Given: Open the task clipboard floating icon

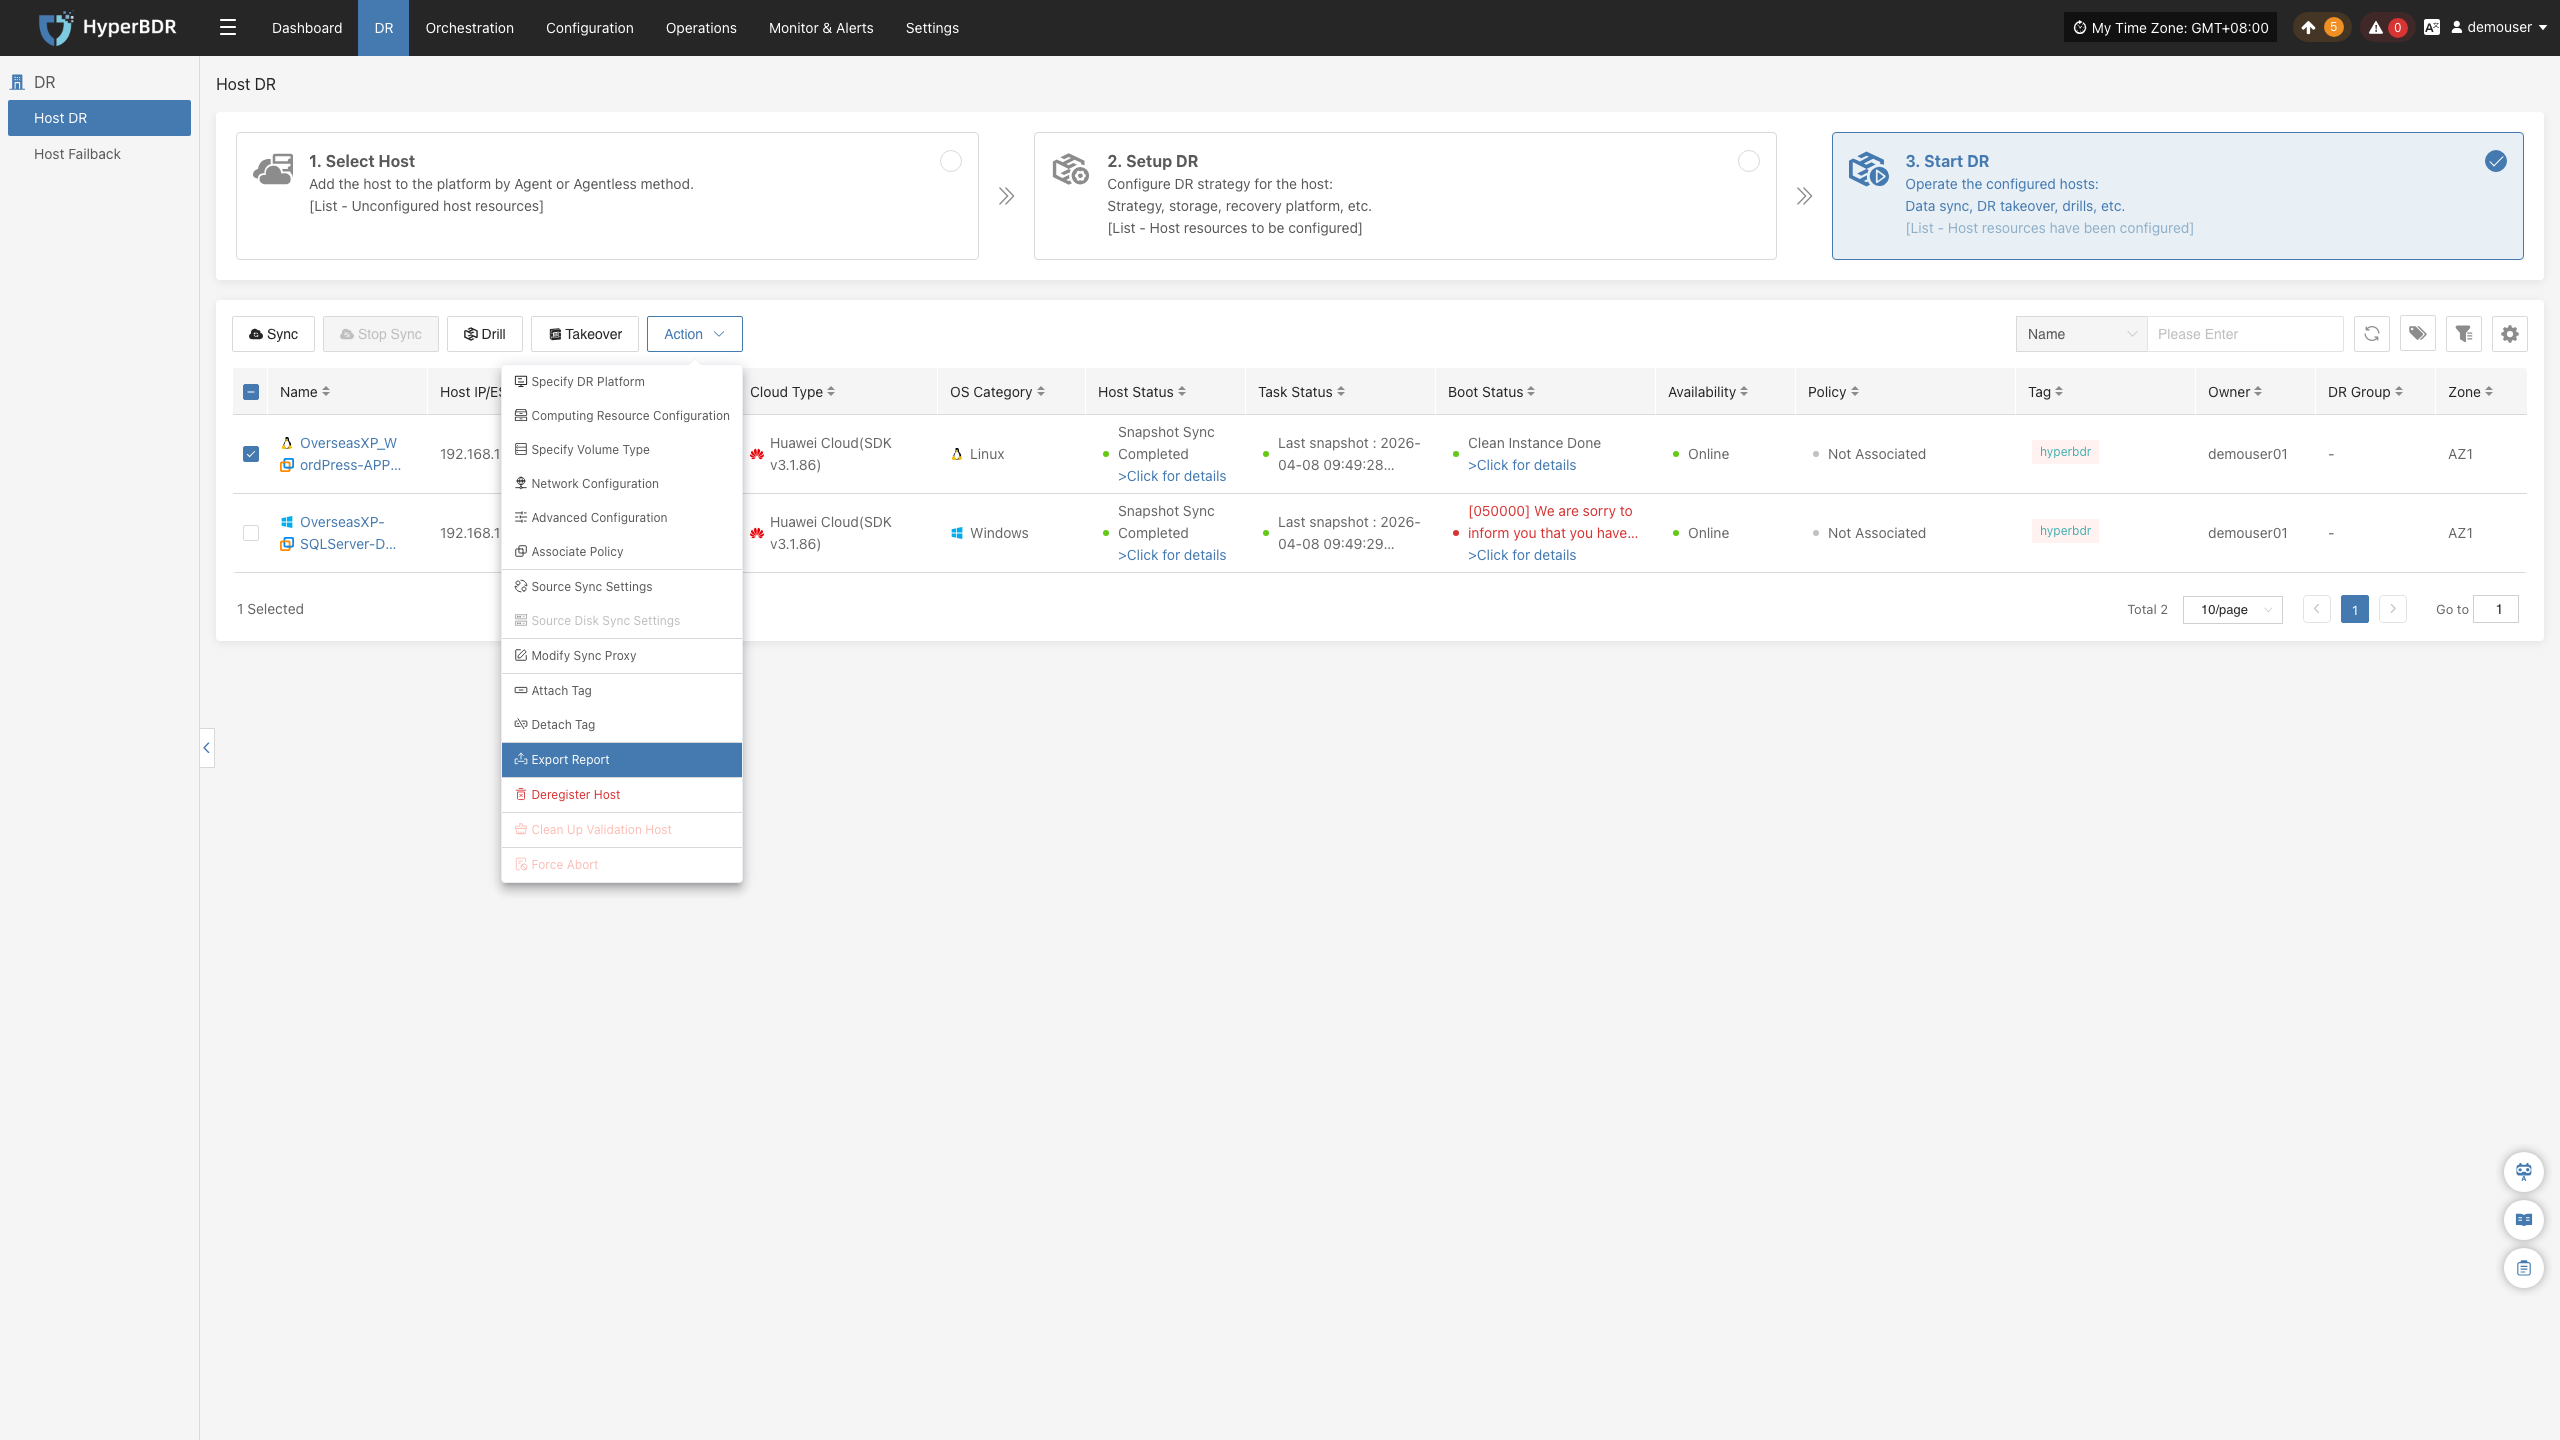Looking at the screenshot, I should [x=2523, y=1268].
